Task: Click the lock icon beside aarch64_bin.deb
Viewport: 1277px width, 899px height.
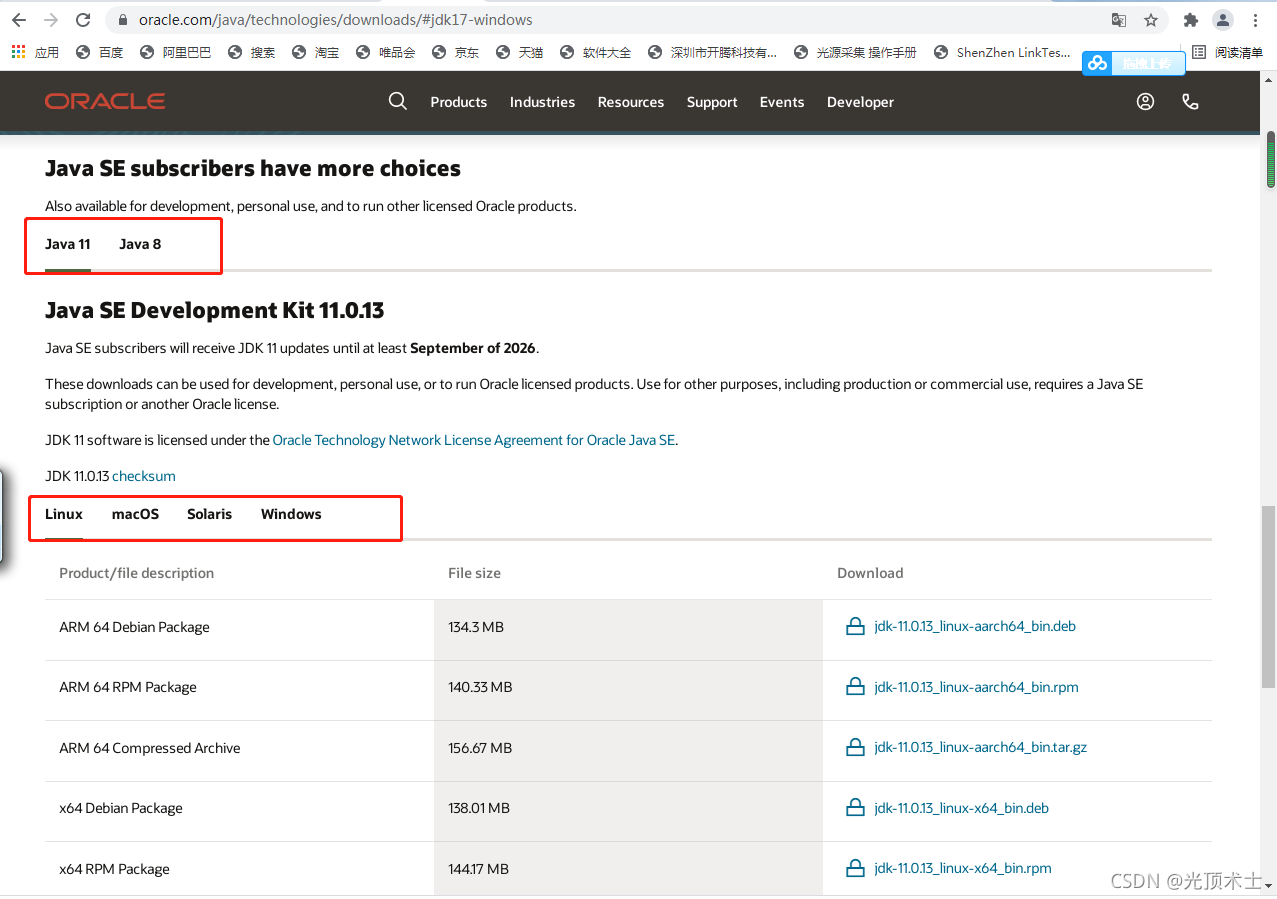Action: 855,627
